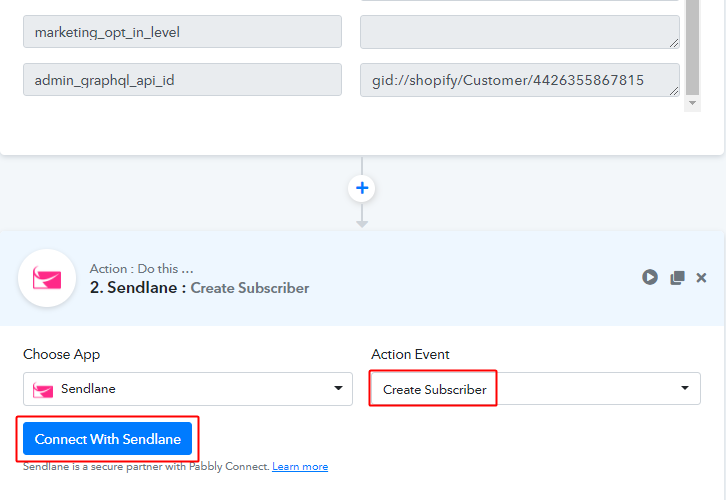Open the Action Event dropdown showing Create Subscriber
Screen dimensions: 726x500
(x=535, y=388)
